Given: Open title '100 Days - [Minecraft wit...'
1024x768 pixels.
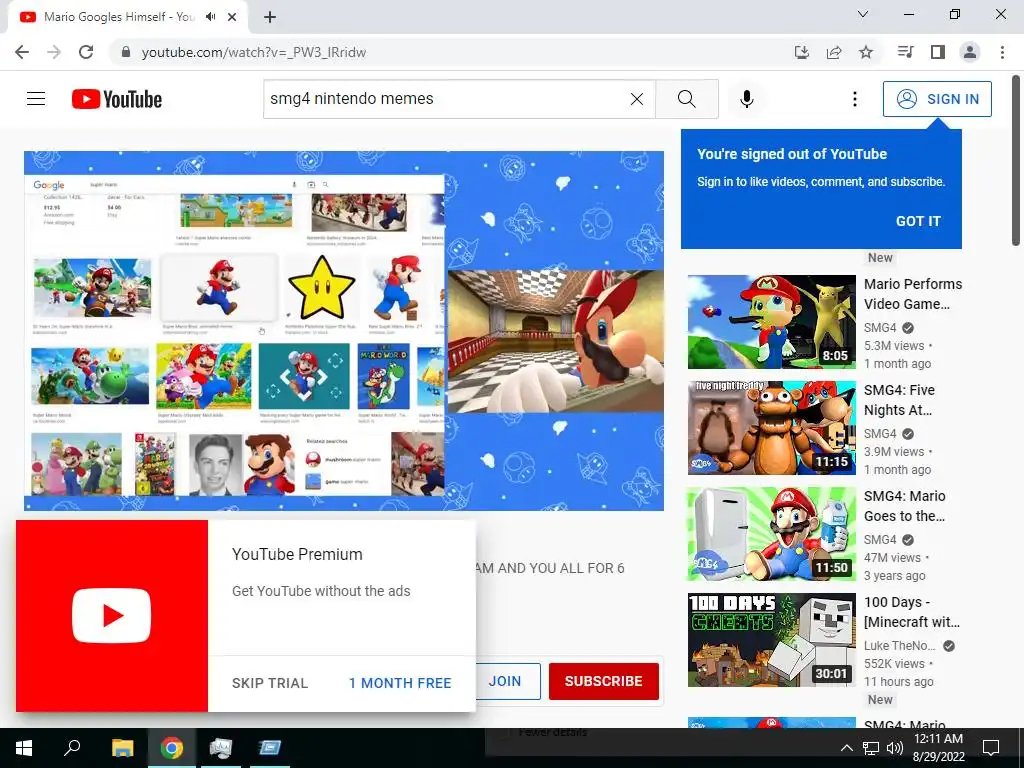Looking at the screenshot, I should (x=912, y=612).
